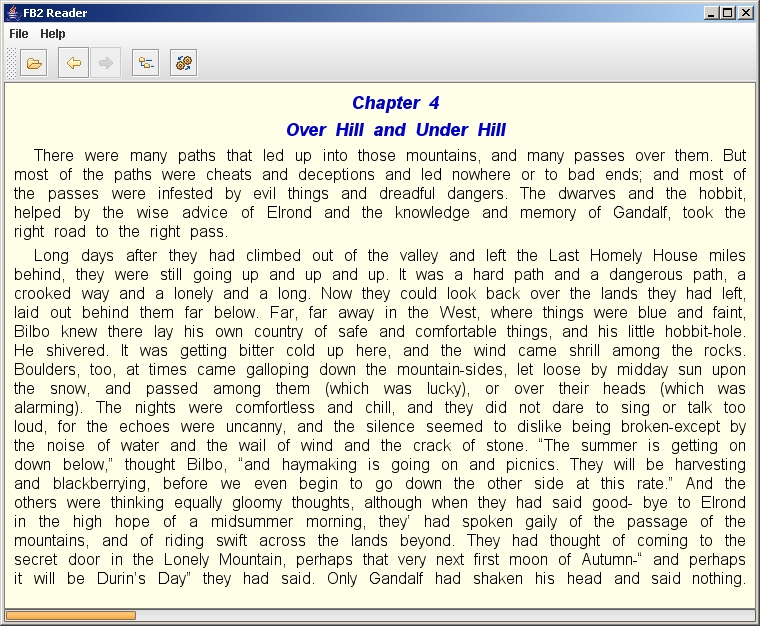Maximize the FB2 Reader window
This screenshot has width=760, height=626.
pos(728,13)
